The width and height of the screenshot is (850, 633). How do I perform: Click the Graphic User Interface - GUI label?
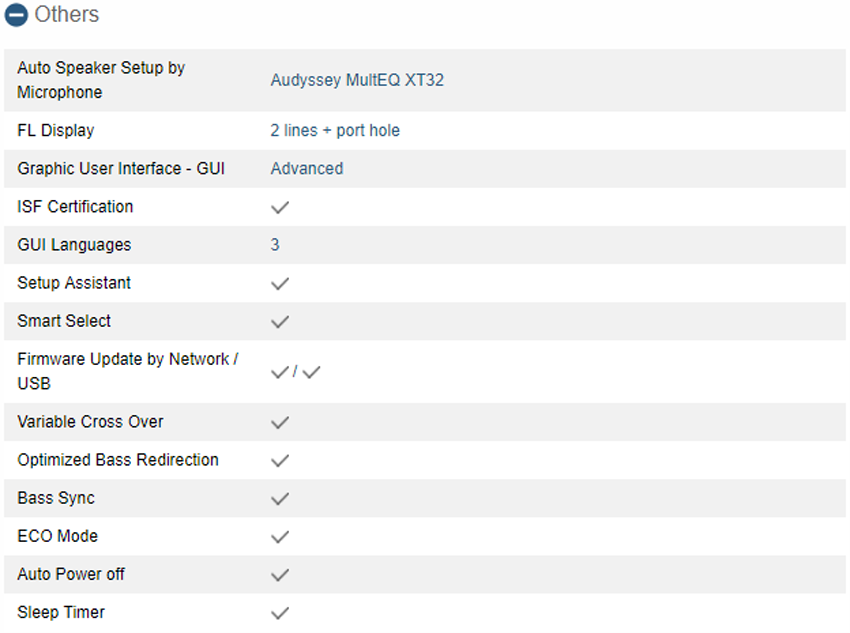(121, 169)
